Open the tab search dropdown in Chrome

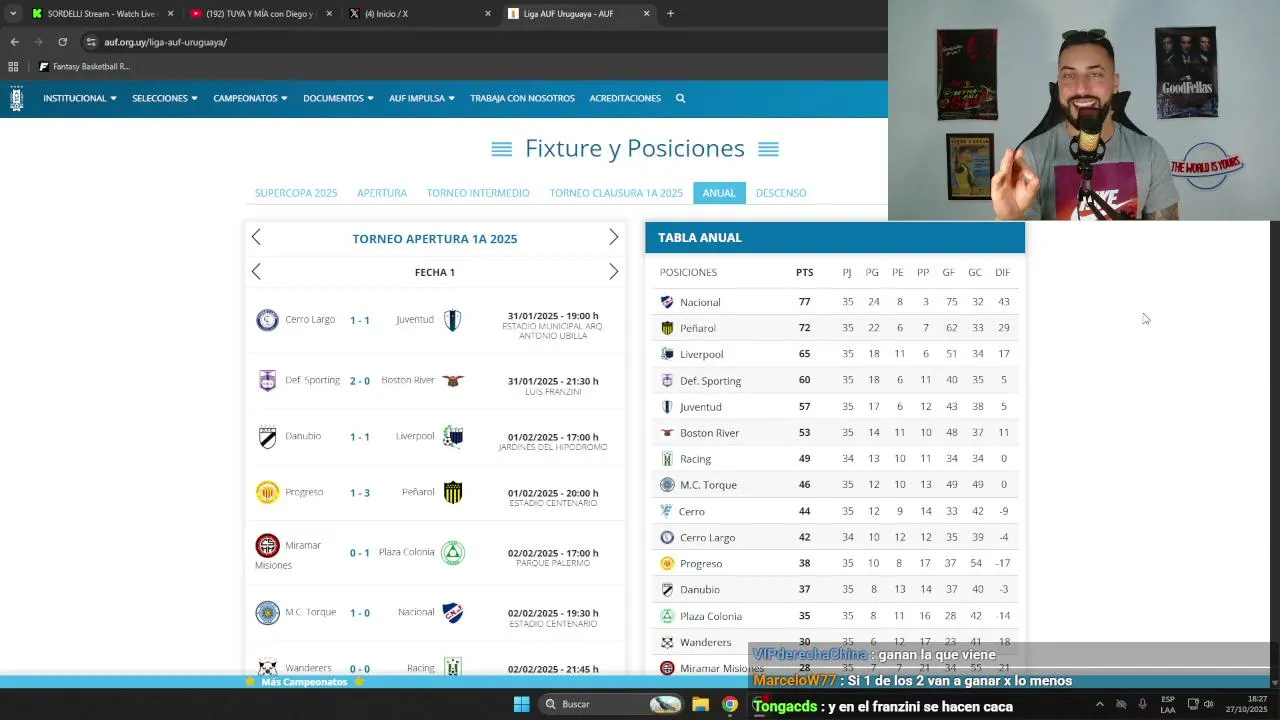(13, 14)
